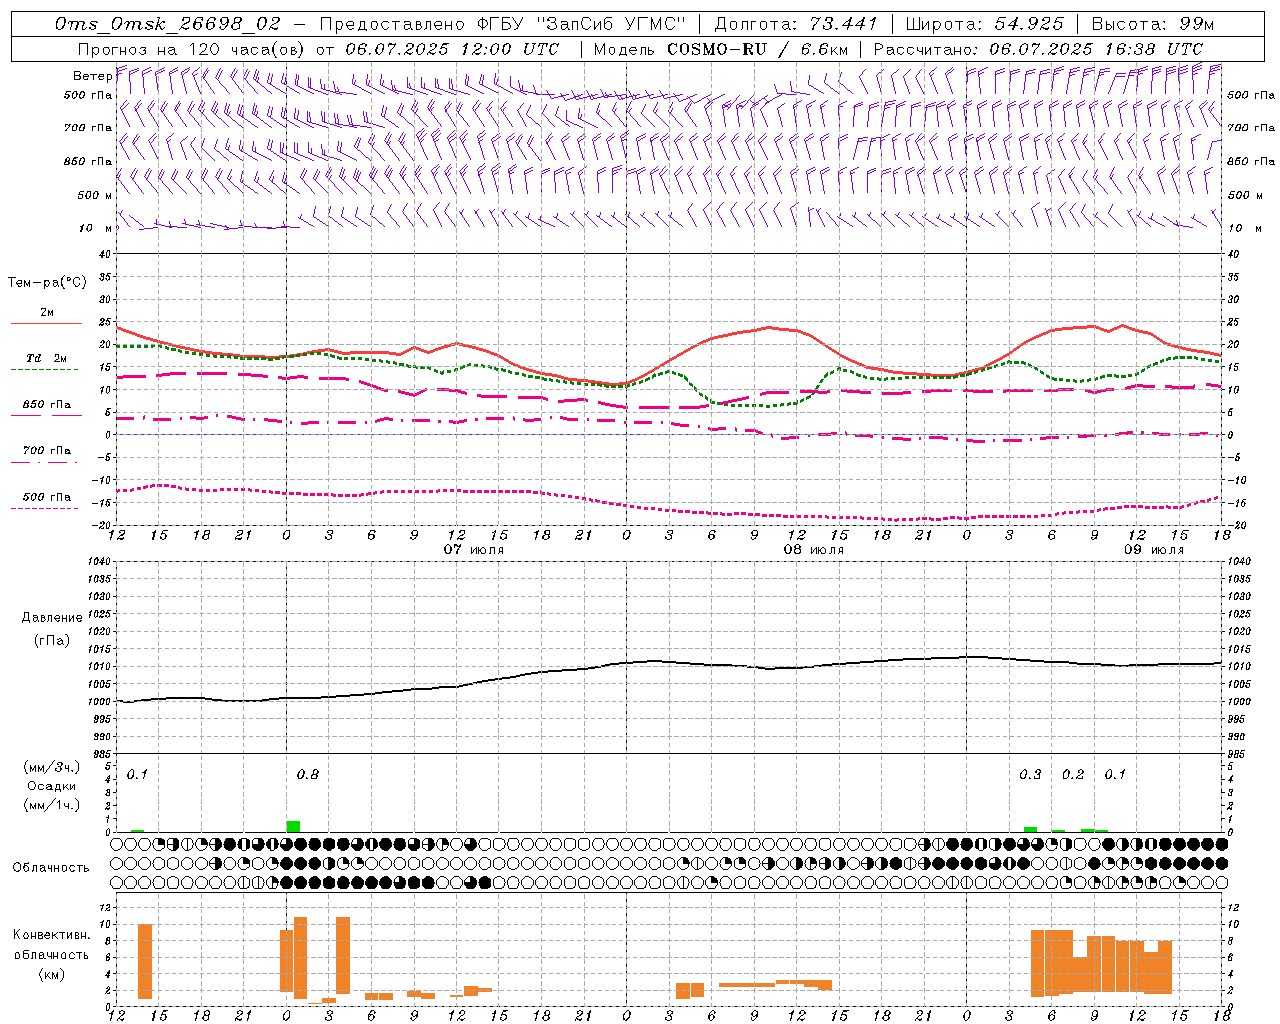Click the green precipitation bar under 0.3
The width and height of the screenshot is (1280, 1024).
tap(1030, 829)
